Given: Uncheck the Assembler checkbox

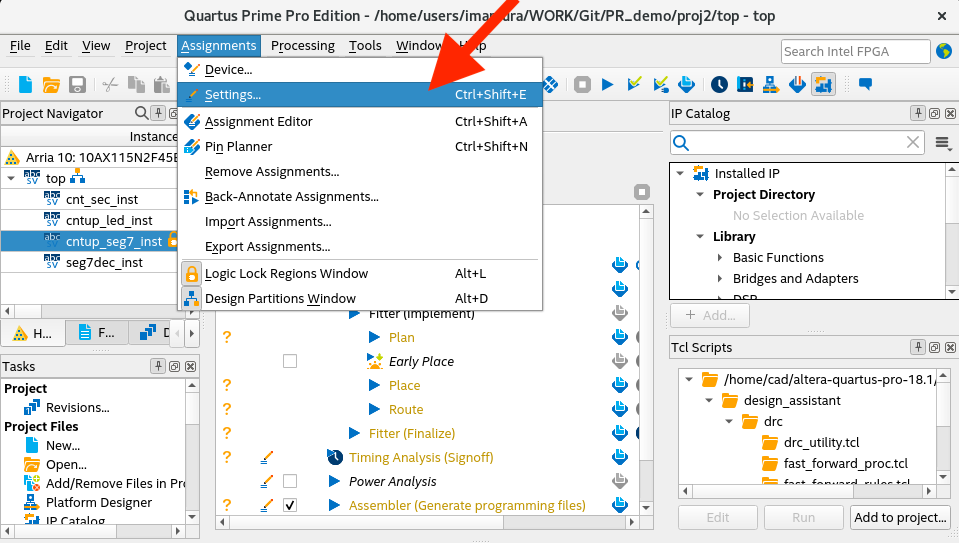Looking at the screenshot, I should tap(290, 505).
